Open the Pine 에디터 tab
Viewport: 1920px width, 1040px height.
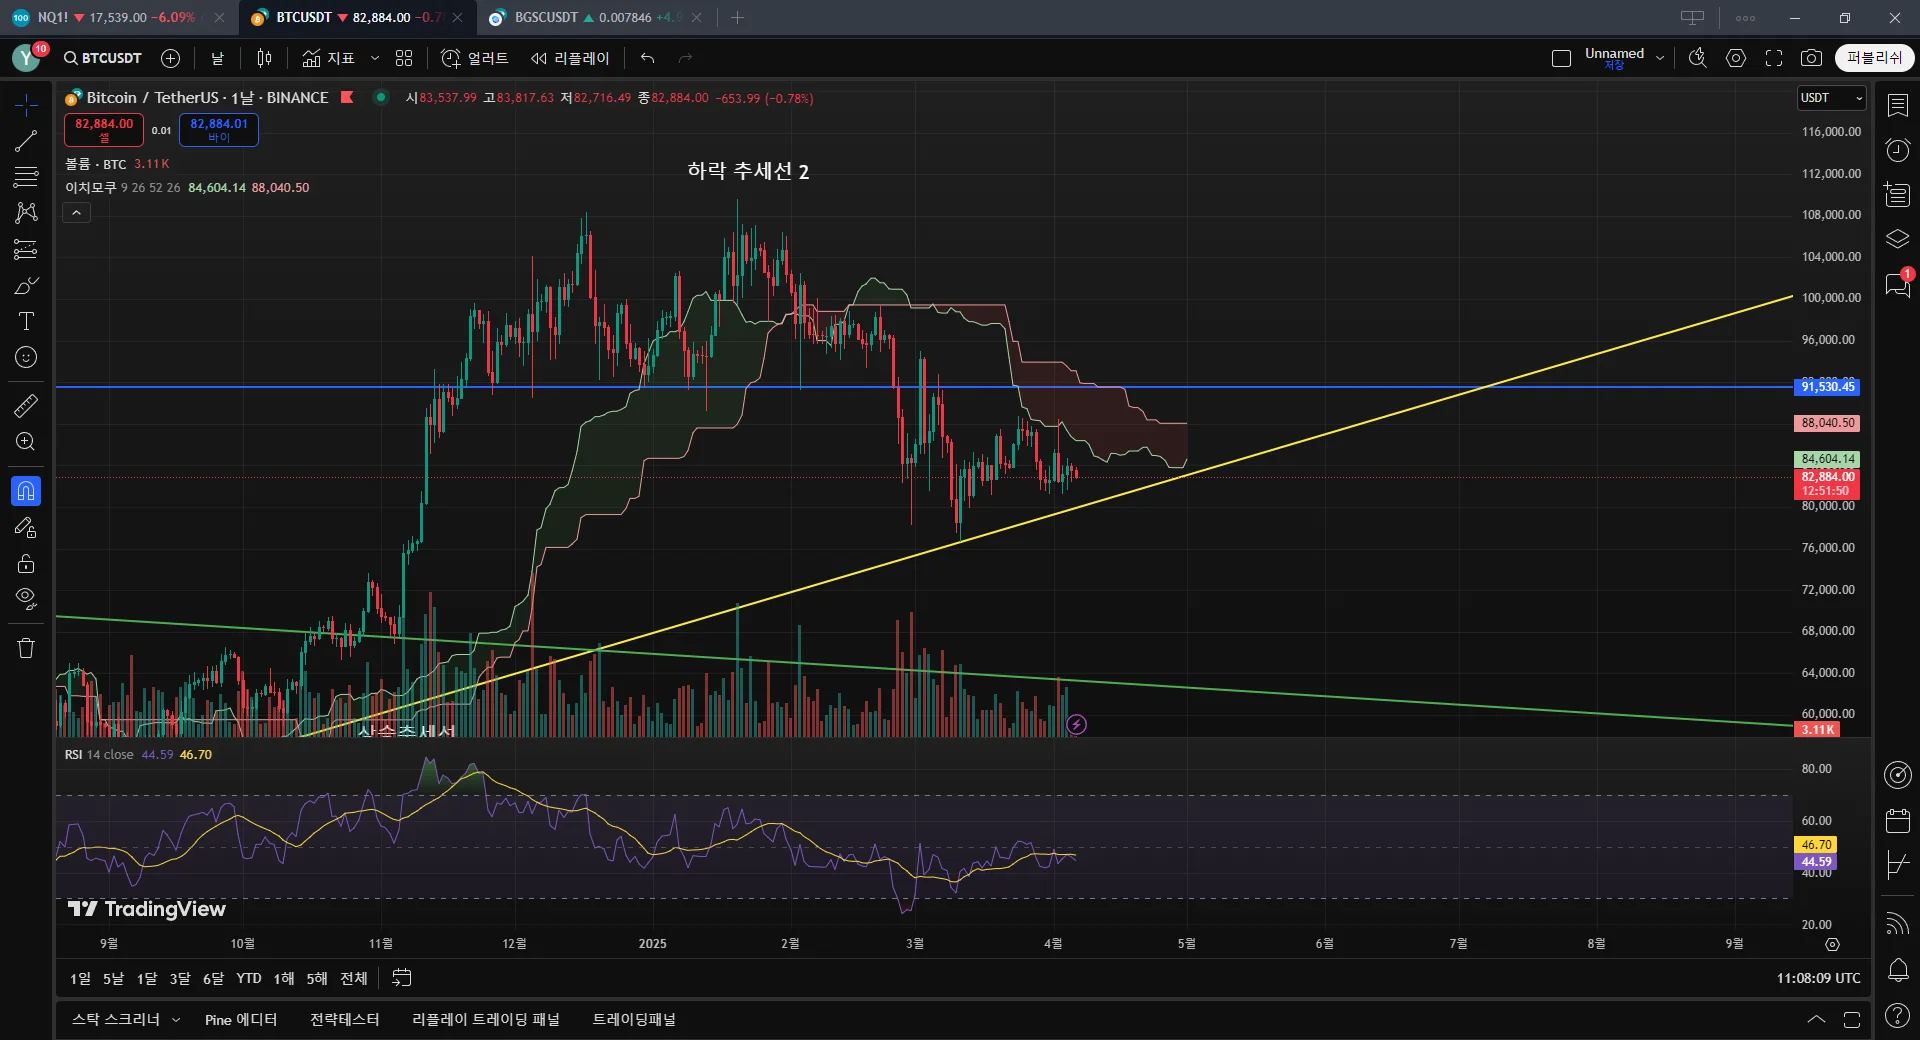point(241,1019)
